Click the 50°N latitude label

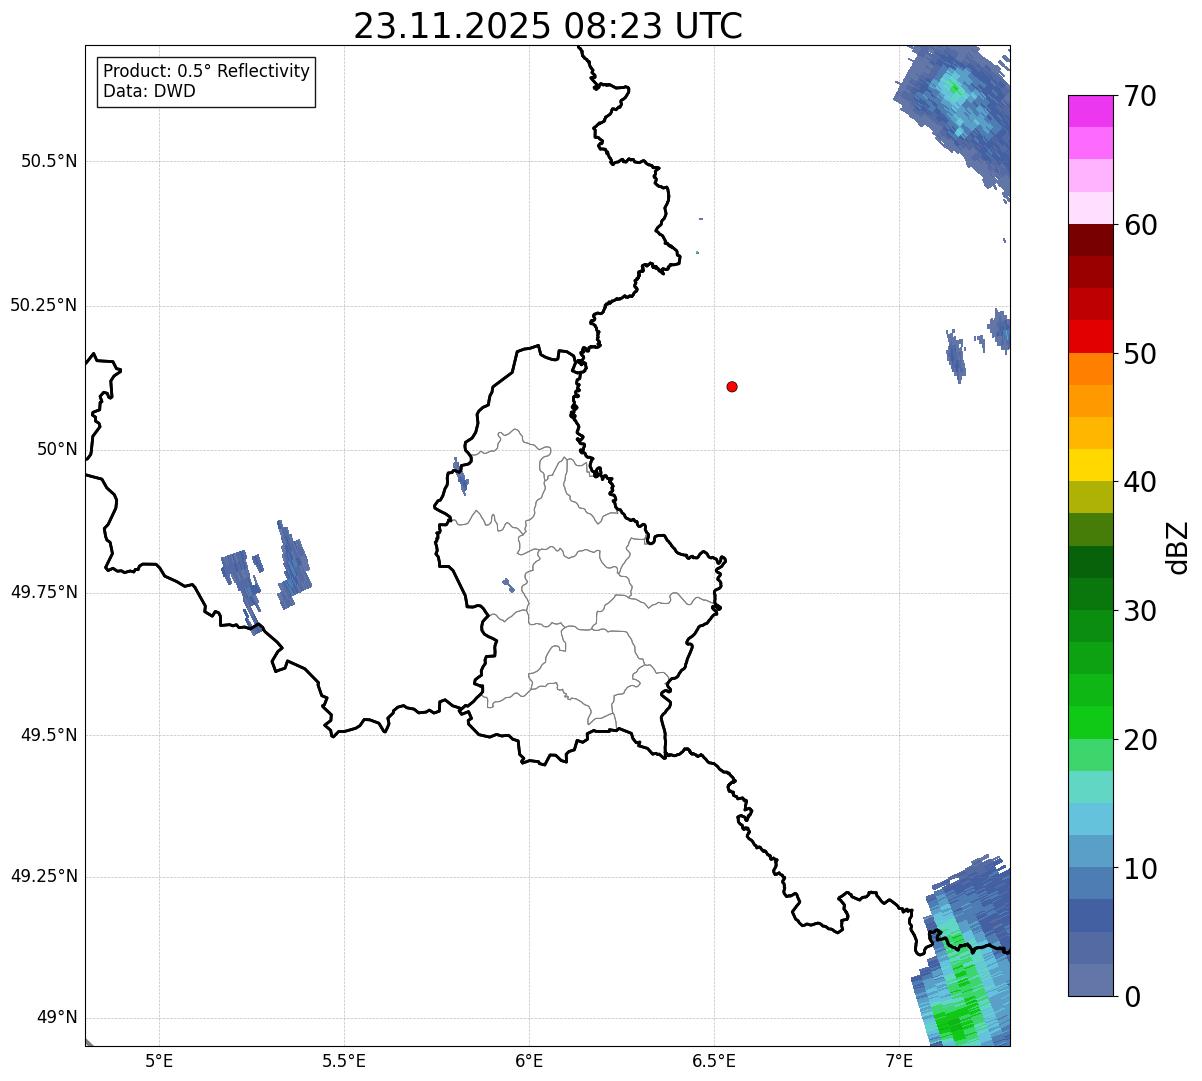pyautogui.click(x=57, y=449)
